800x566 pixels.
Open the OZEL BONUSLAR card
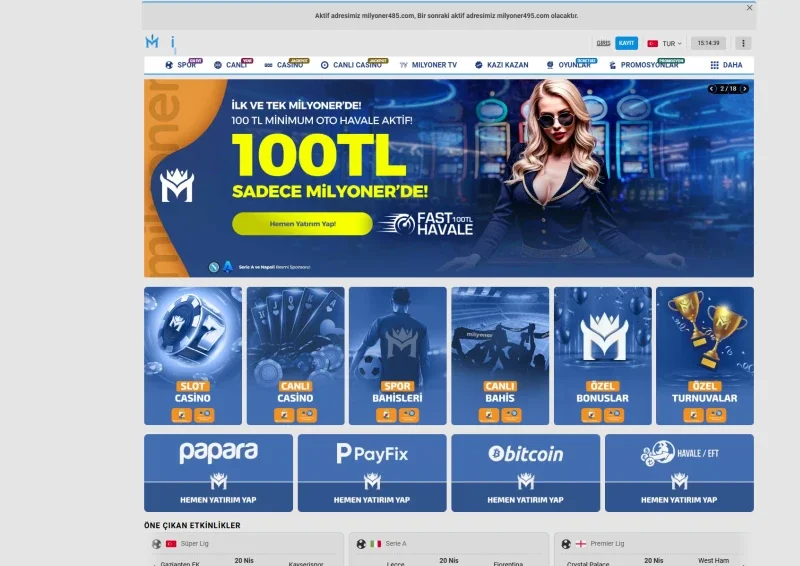pyautogui.click(x=603, y=356)
